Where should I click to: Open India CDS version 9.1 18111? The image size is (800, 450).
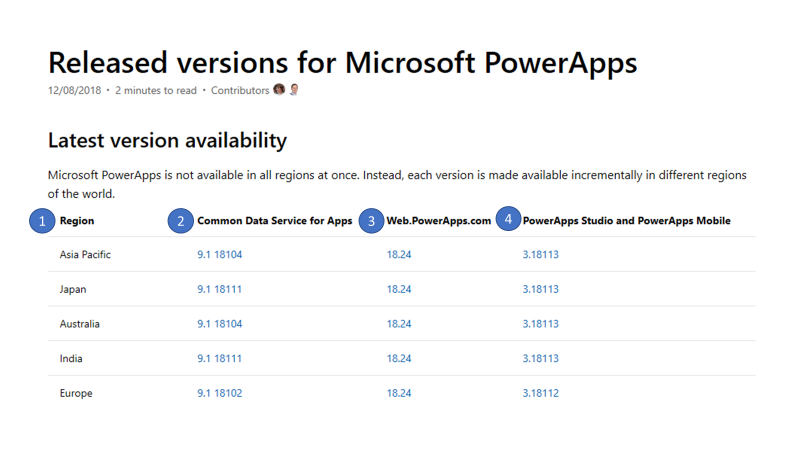pyautogui.click(x=219, y=358)
